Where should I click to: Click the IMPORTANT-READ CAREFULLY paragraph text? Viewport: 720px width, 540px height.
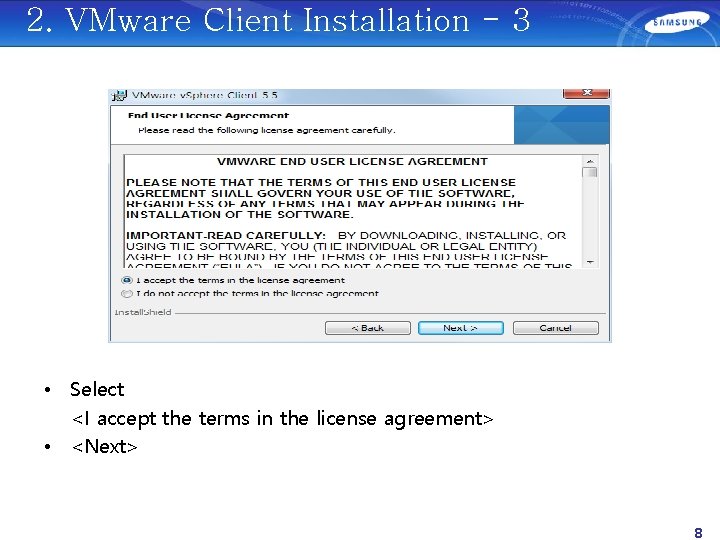348,251
